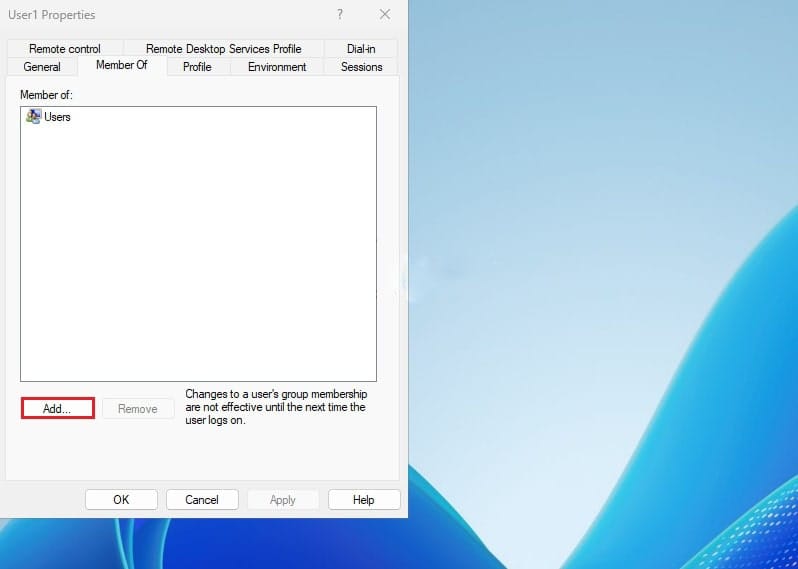Open the Remote control tab
798x569 pixels.
(x=65, y=49)
